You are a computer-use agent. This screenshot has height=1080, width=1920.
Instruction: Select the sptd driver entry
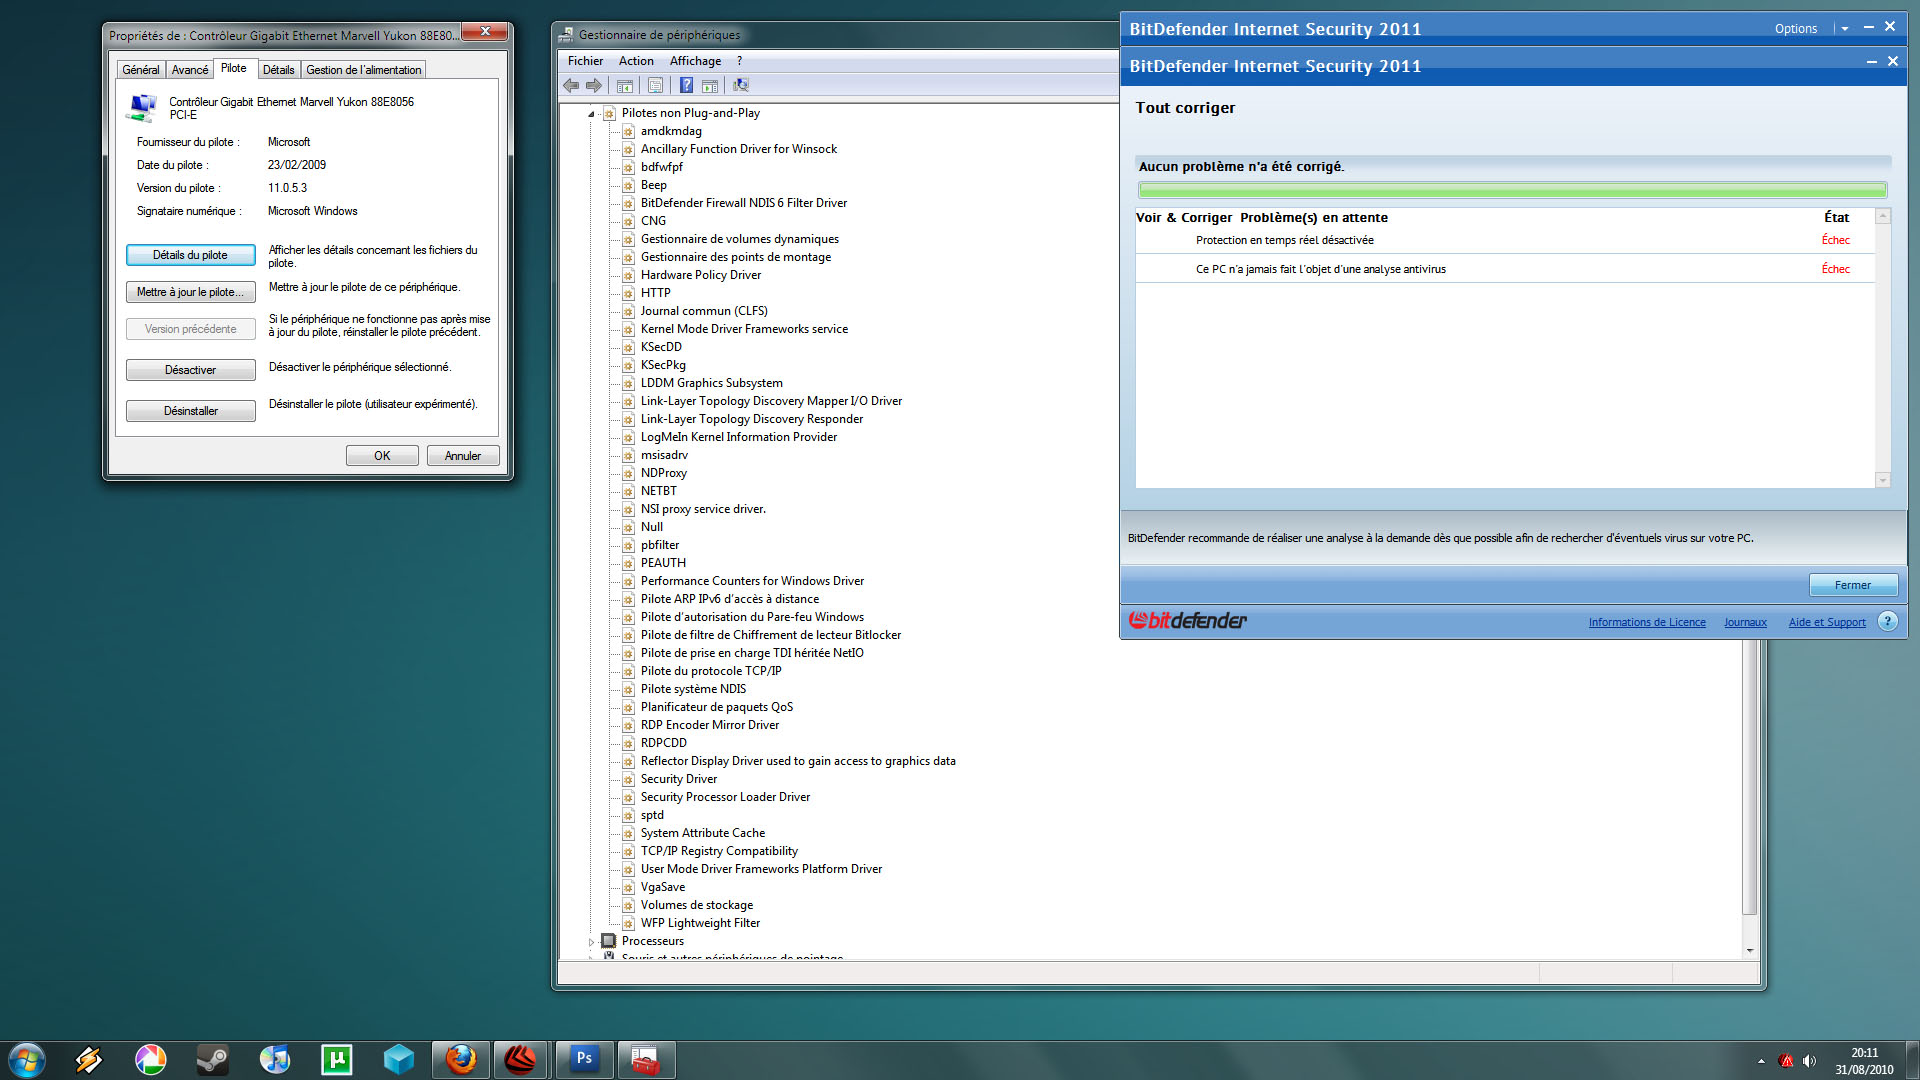(x=652, y=815)
